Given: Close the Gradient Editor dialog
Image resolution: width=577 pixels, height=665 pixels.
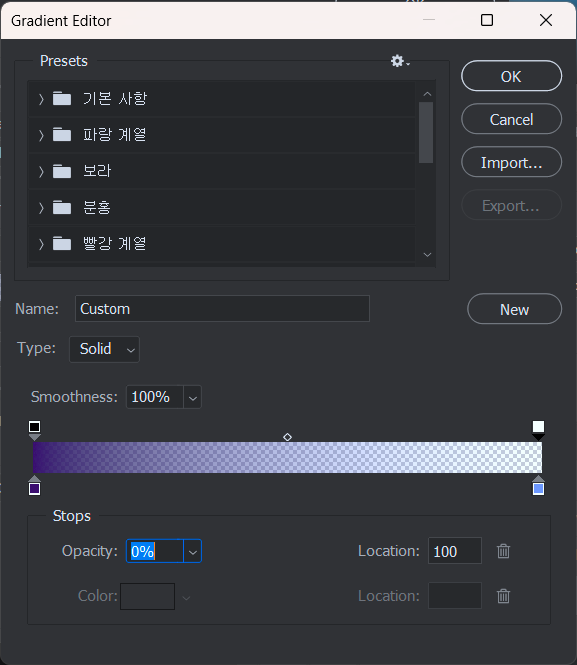Looking at the screenshot, I should coord(546,20).
